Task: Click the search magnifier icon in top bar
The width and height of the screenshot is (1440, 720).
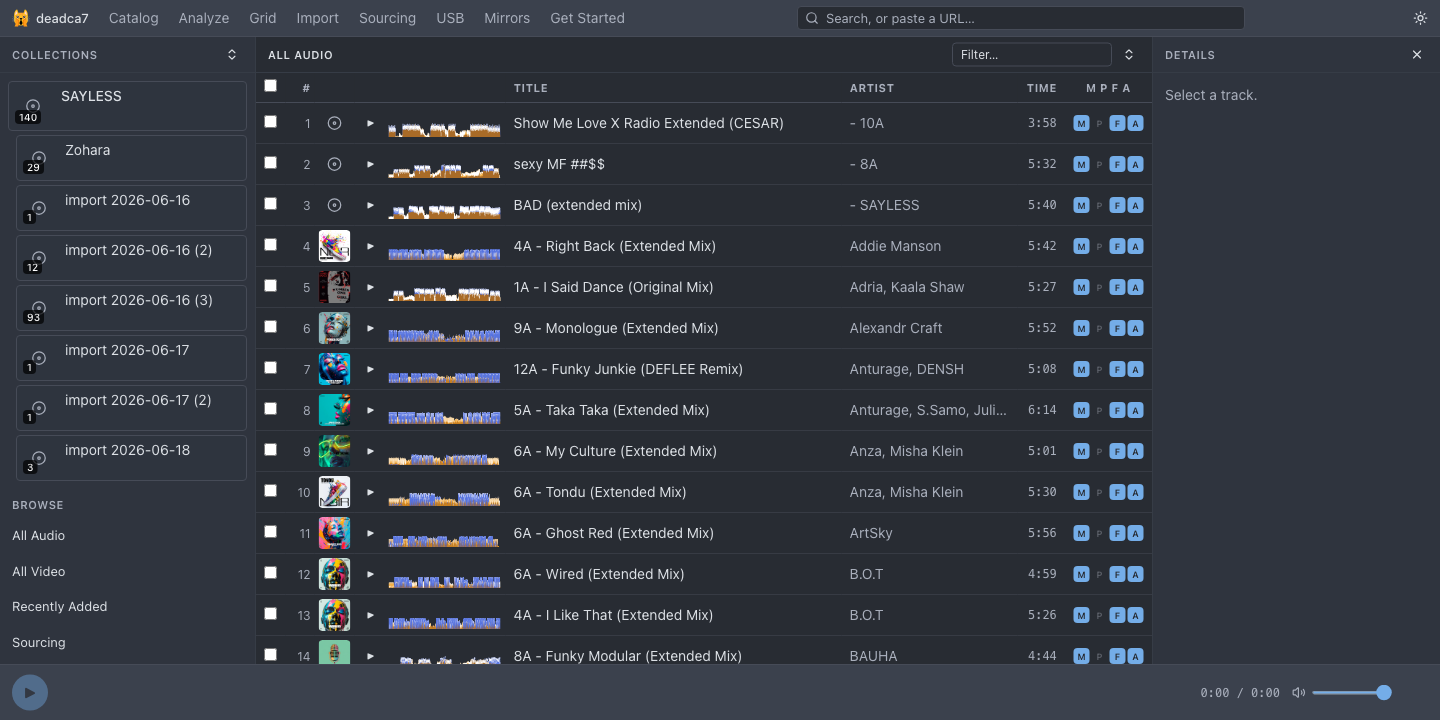Action: [x=812, y=18]
